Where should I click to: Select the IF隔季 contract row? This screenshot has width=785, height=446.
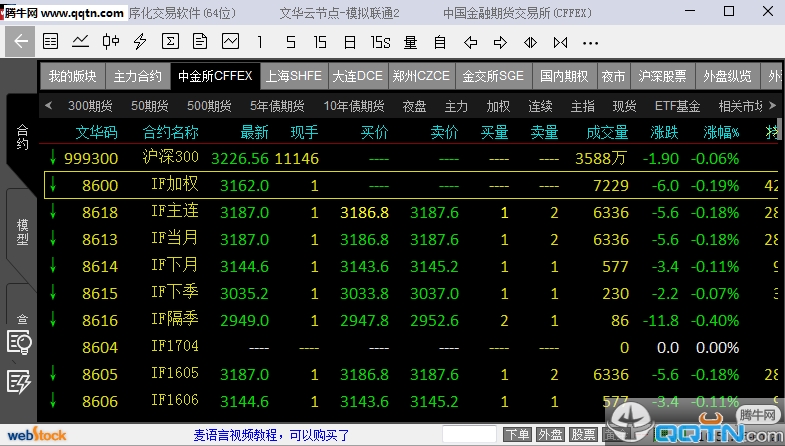[408, 320]
